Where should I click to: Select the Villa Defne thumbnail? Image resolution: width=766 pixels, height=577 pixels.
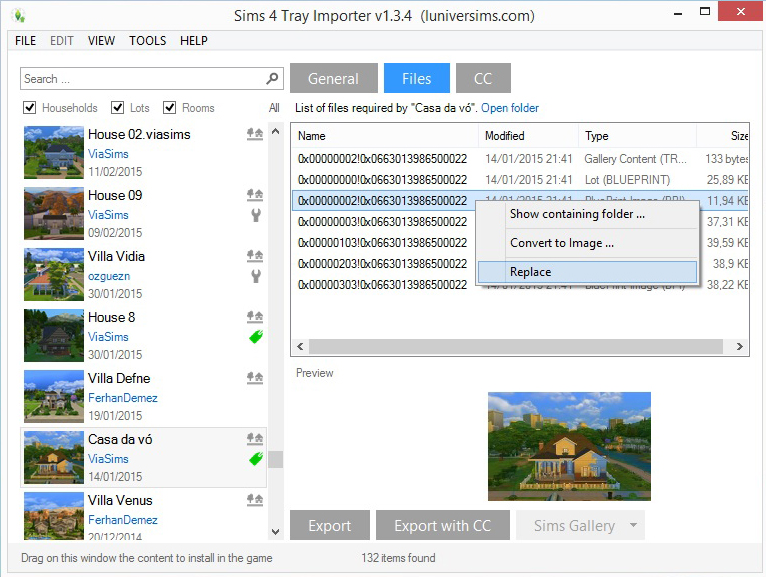[x=54, y=396]
